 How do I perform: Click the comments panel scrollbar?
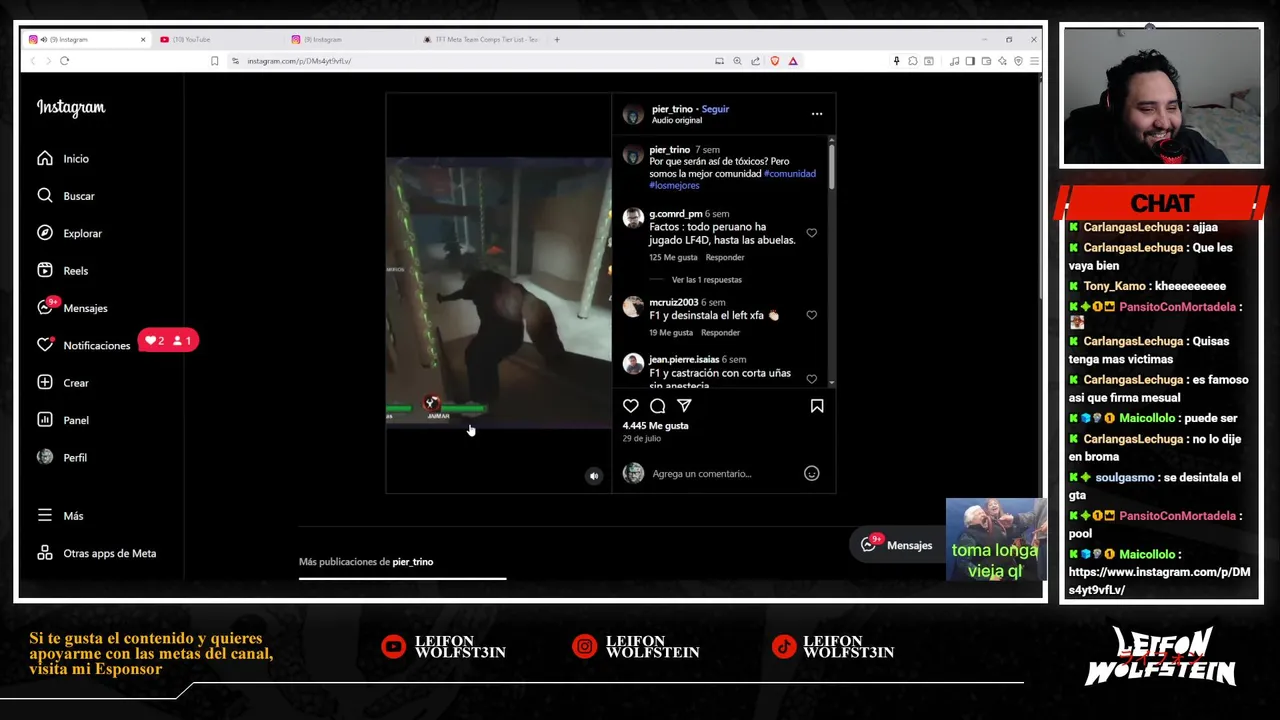coord(830,165)
